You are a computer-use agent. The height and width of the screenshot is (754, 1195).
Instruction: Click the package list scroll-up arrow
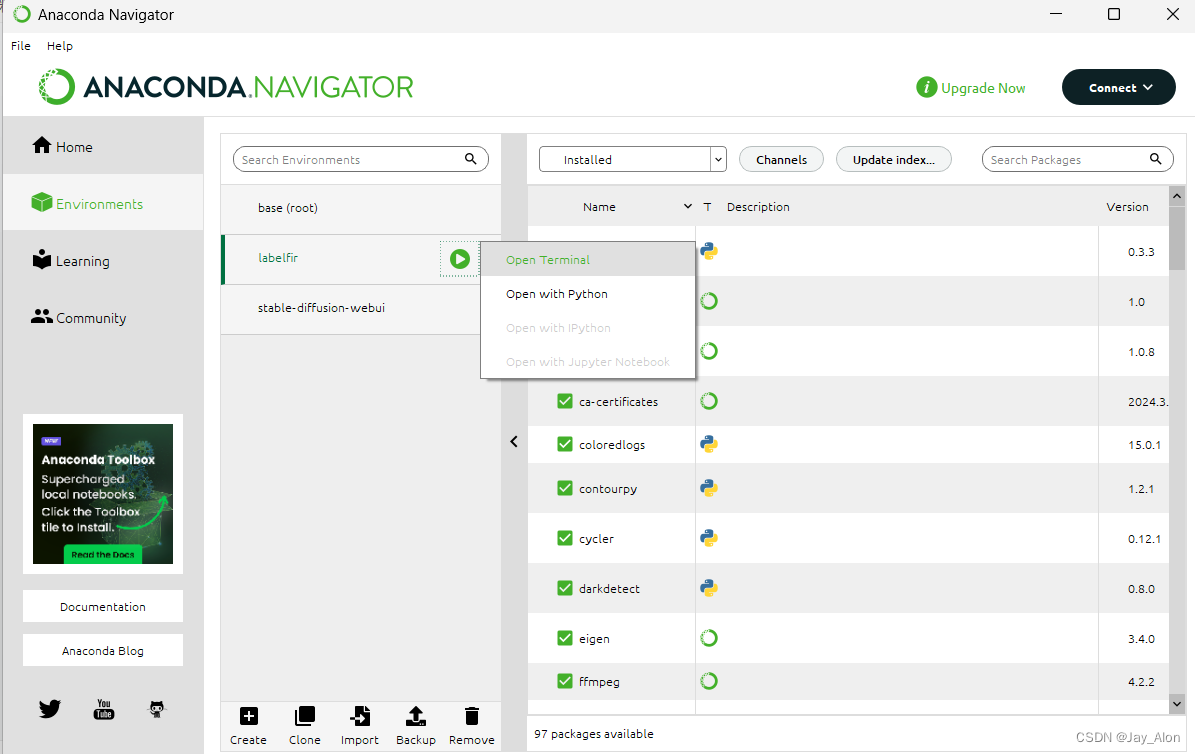tap(1177, 195)
